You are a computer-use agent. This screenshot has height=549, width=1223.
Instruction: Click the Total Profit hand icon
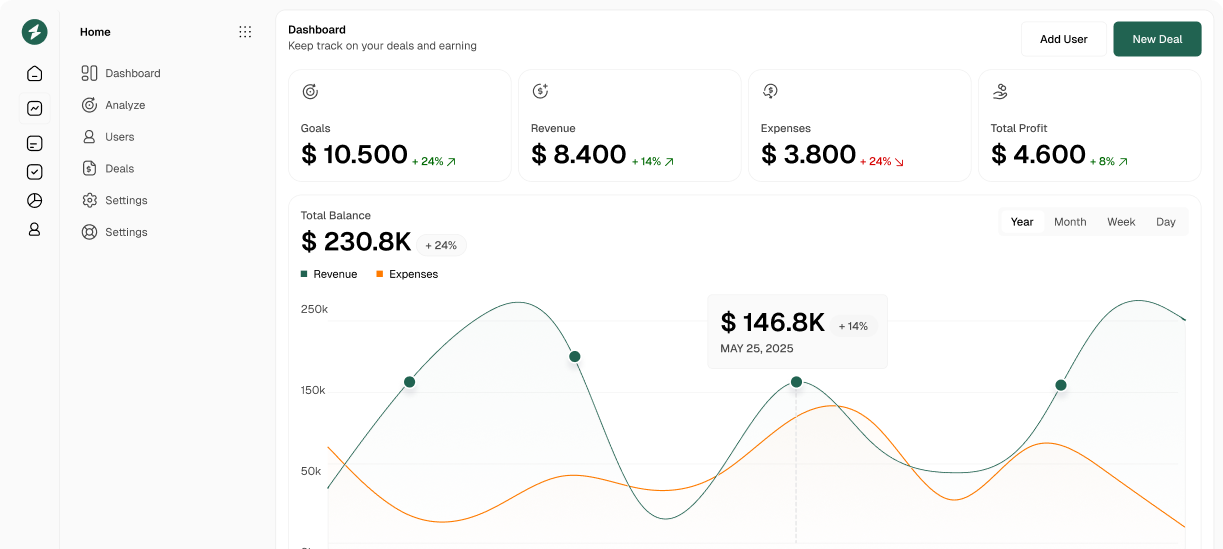coord(1000,91)
